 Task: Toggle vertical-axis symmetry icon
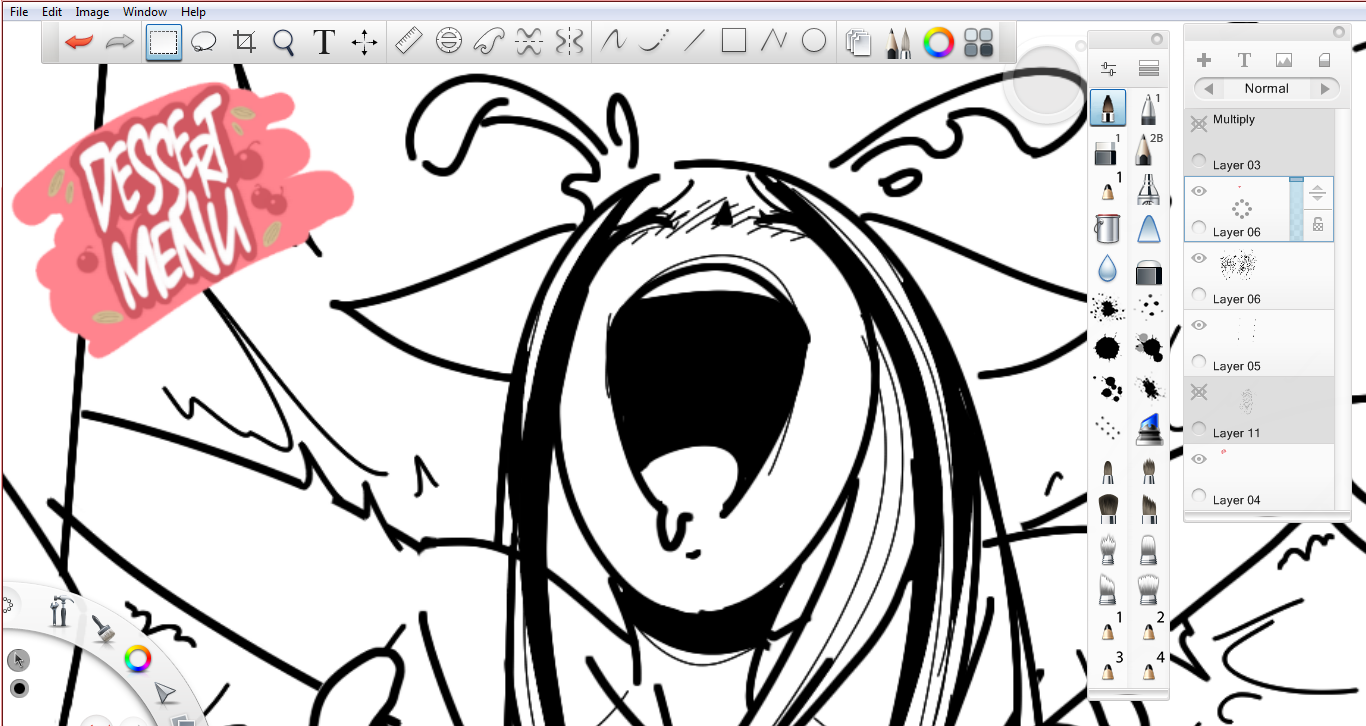pos(569,42)
